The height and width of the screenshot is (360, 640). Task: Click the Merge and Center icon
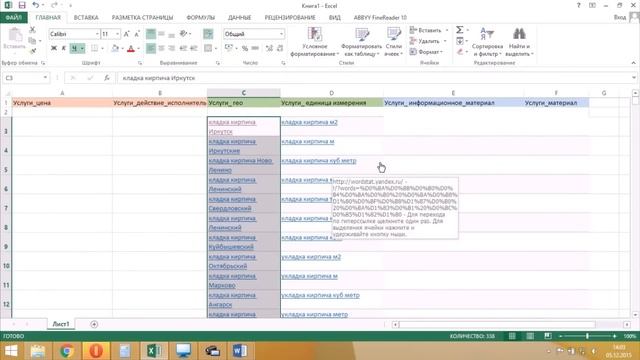click(208, 48)
